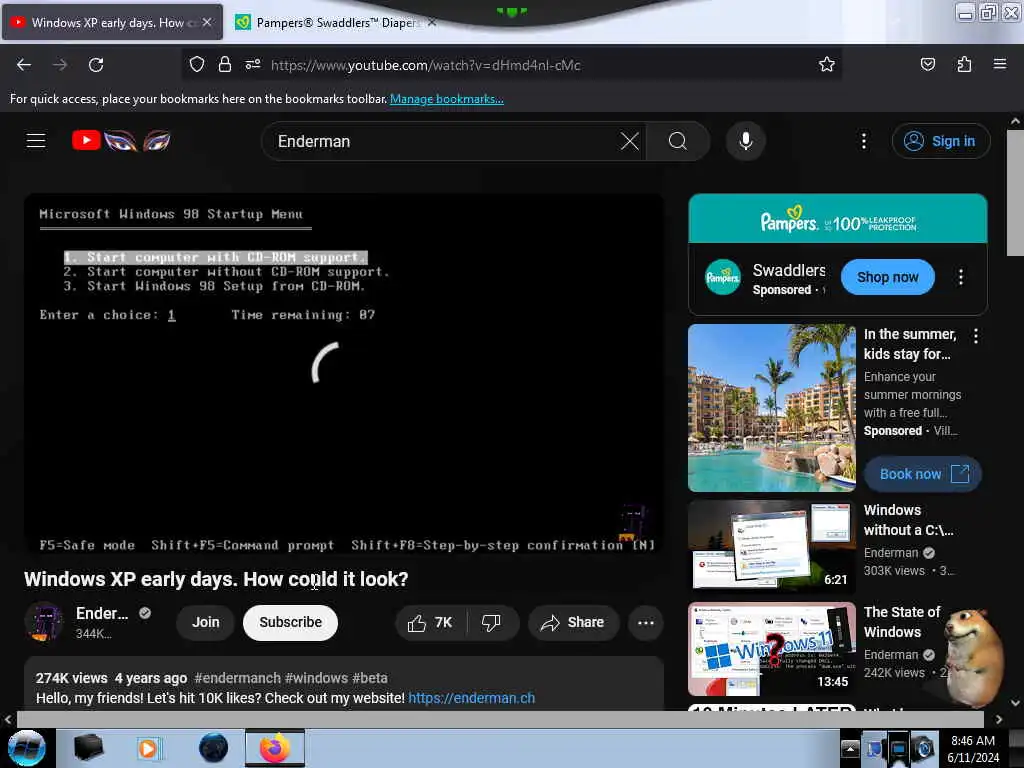
Task: Open the Pocket save icon
Action: pyautogui.click(x=927, y=65)
